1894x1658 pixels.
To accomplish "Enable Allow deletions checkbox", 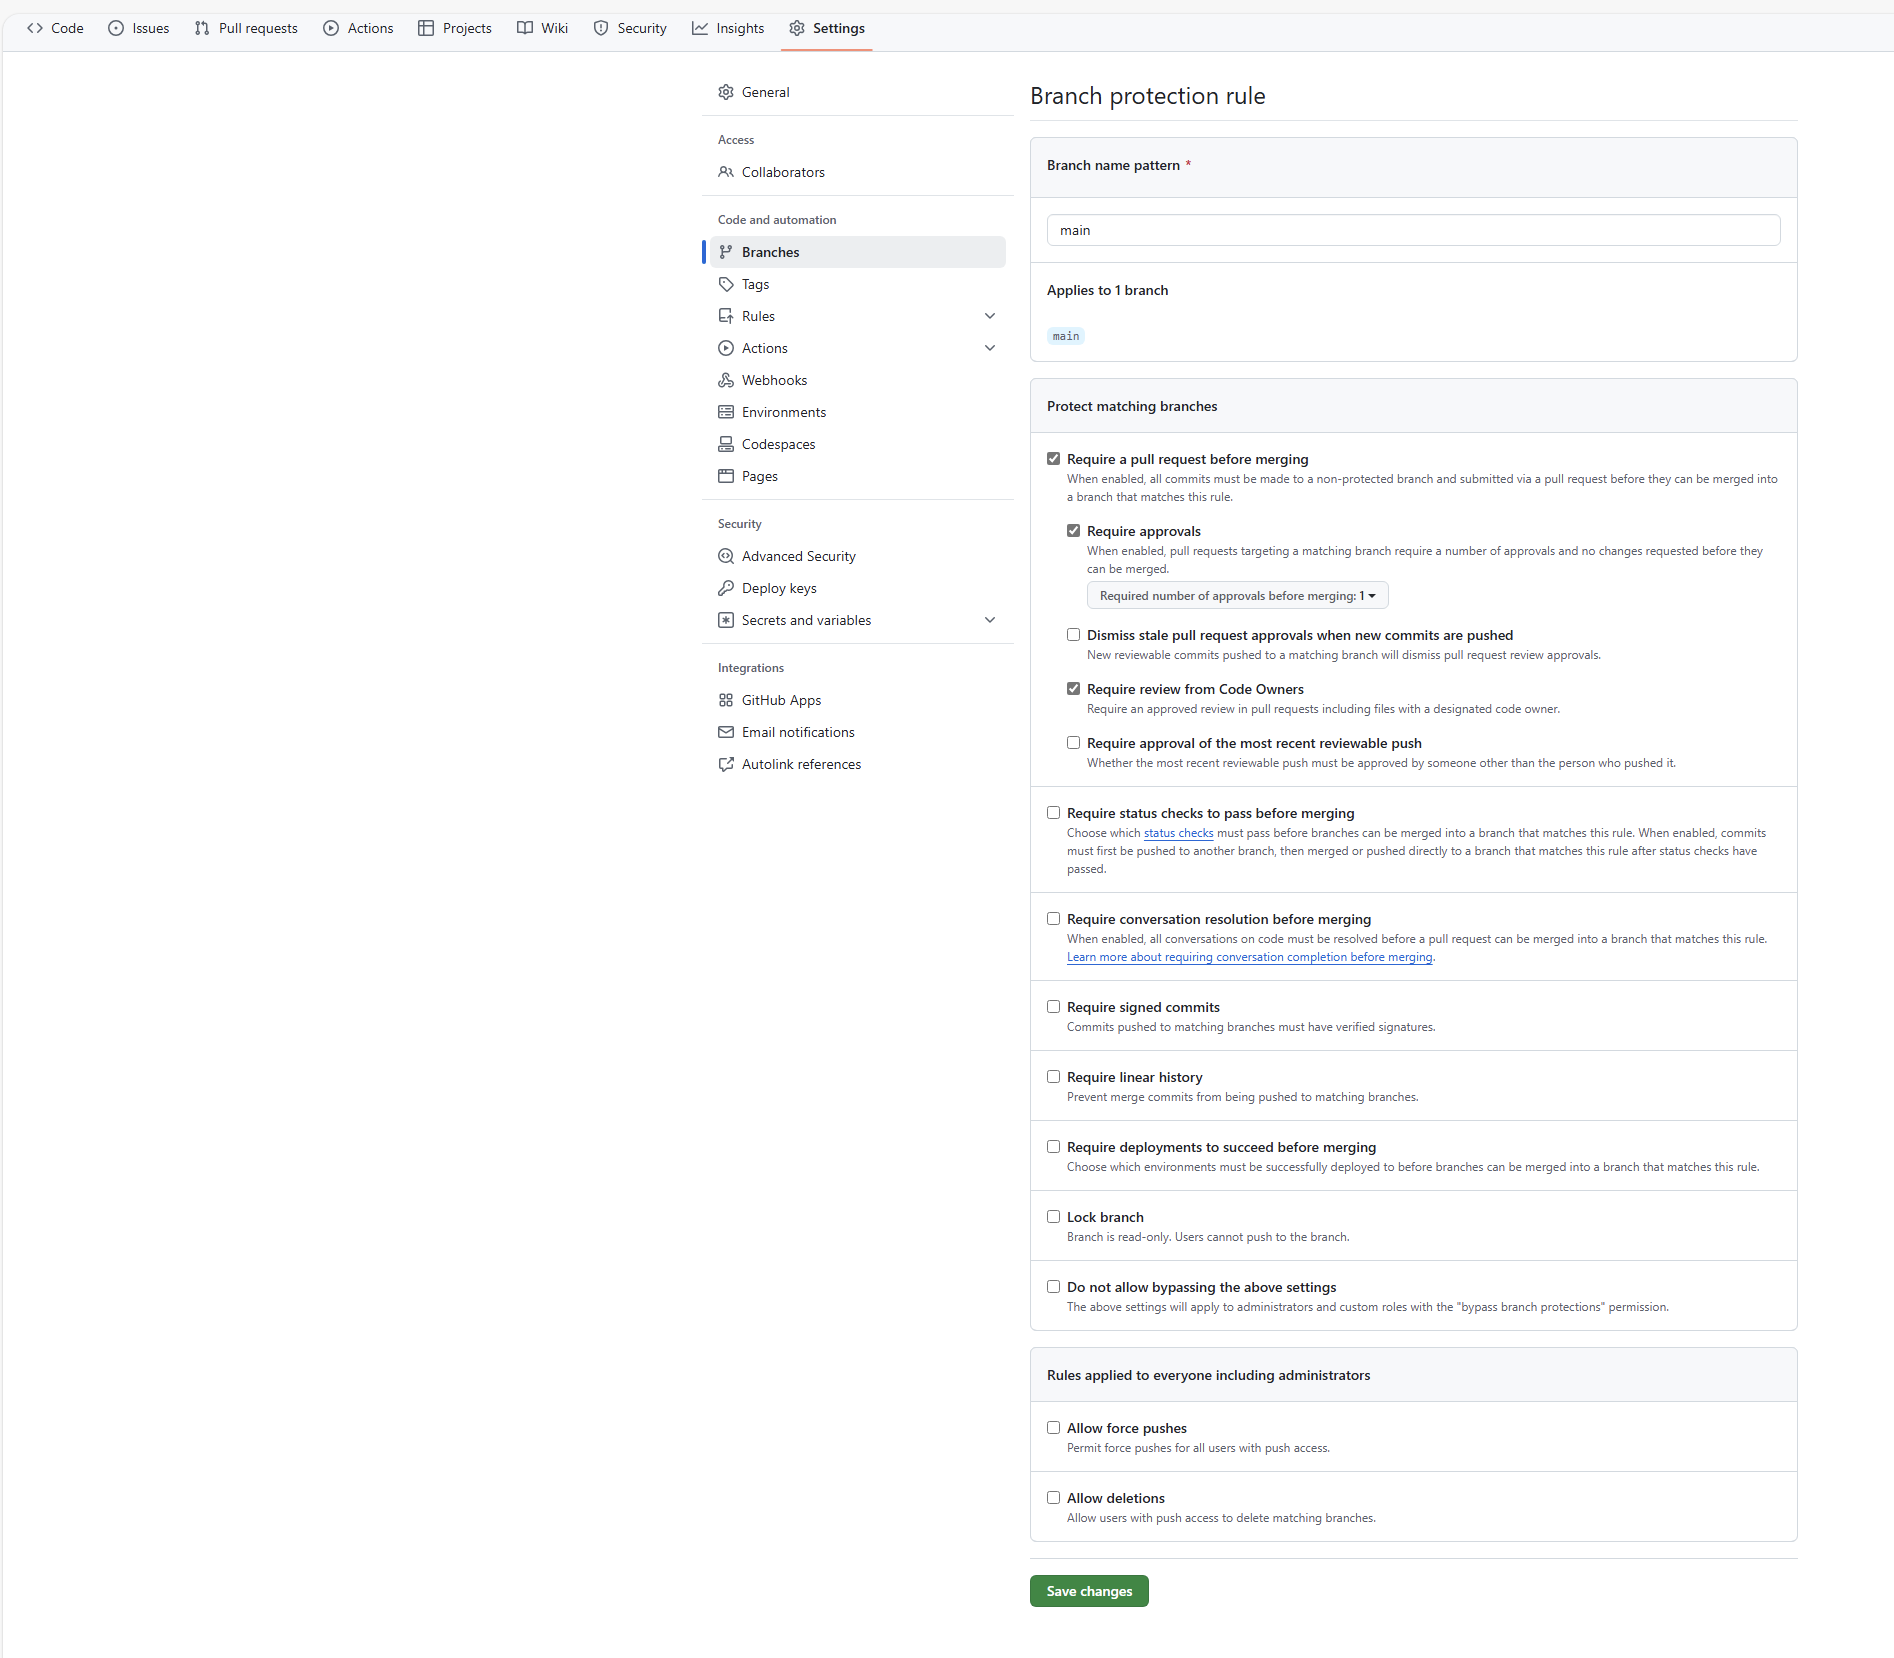I will click(x=1053, y=1498).
